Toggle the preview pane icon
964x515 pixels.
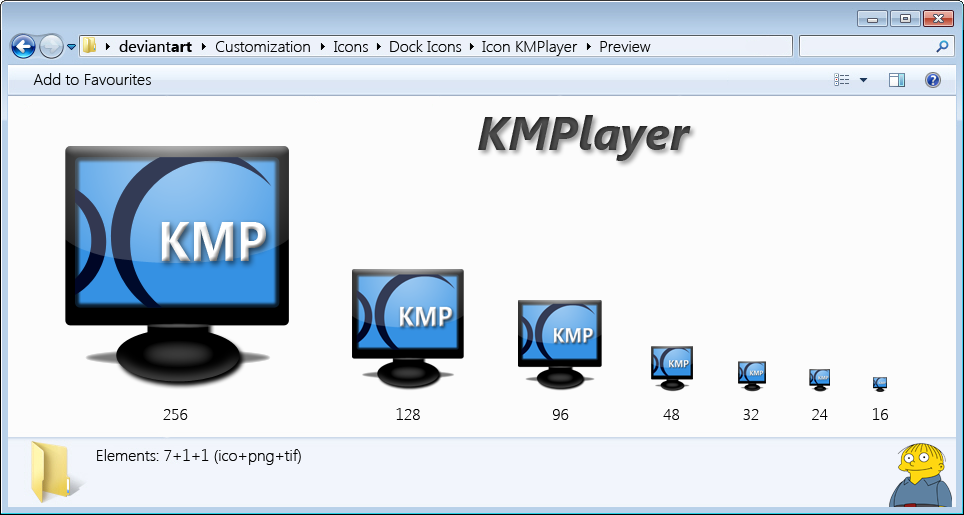(x=897, y=80)
